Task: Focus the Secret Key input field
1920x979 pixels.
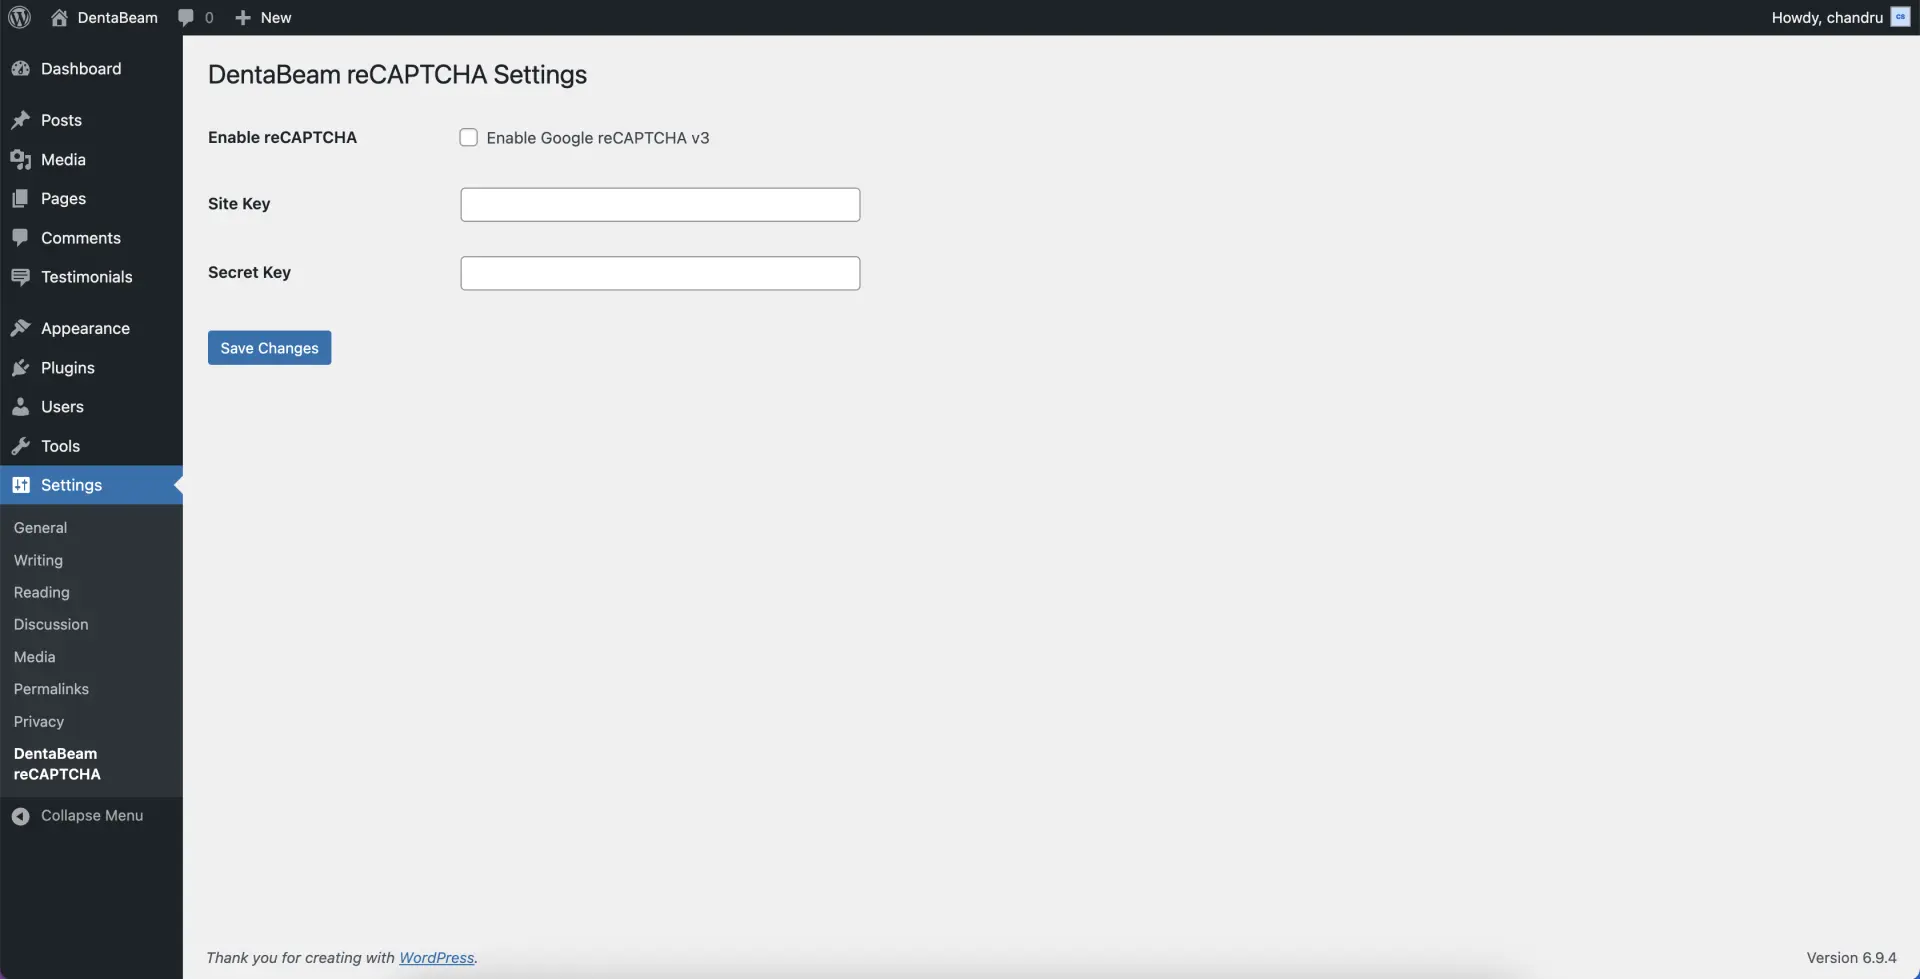Action: coord(660,273)
